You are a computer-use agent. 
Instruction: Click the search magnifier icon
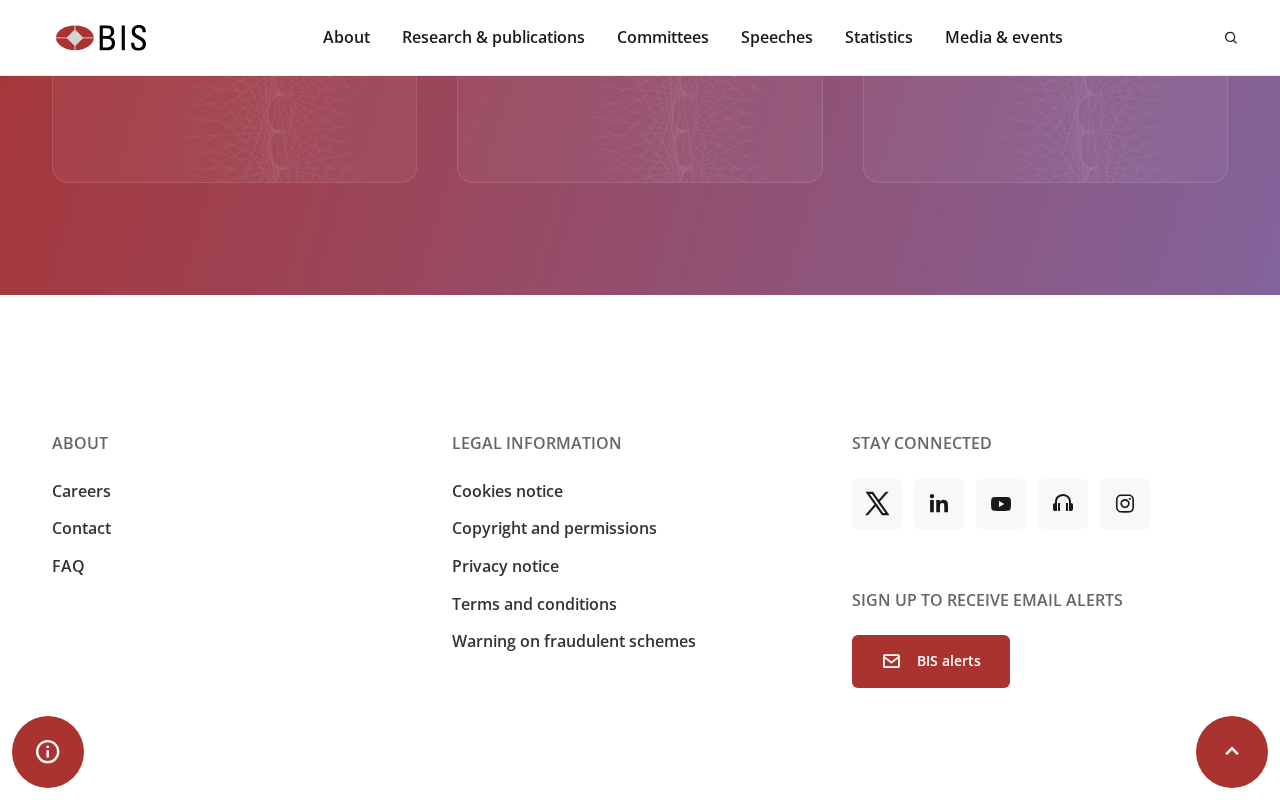[x=1231, y=38]
